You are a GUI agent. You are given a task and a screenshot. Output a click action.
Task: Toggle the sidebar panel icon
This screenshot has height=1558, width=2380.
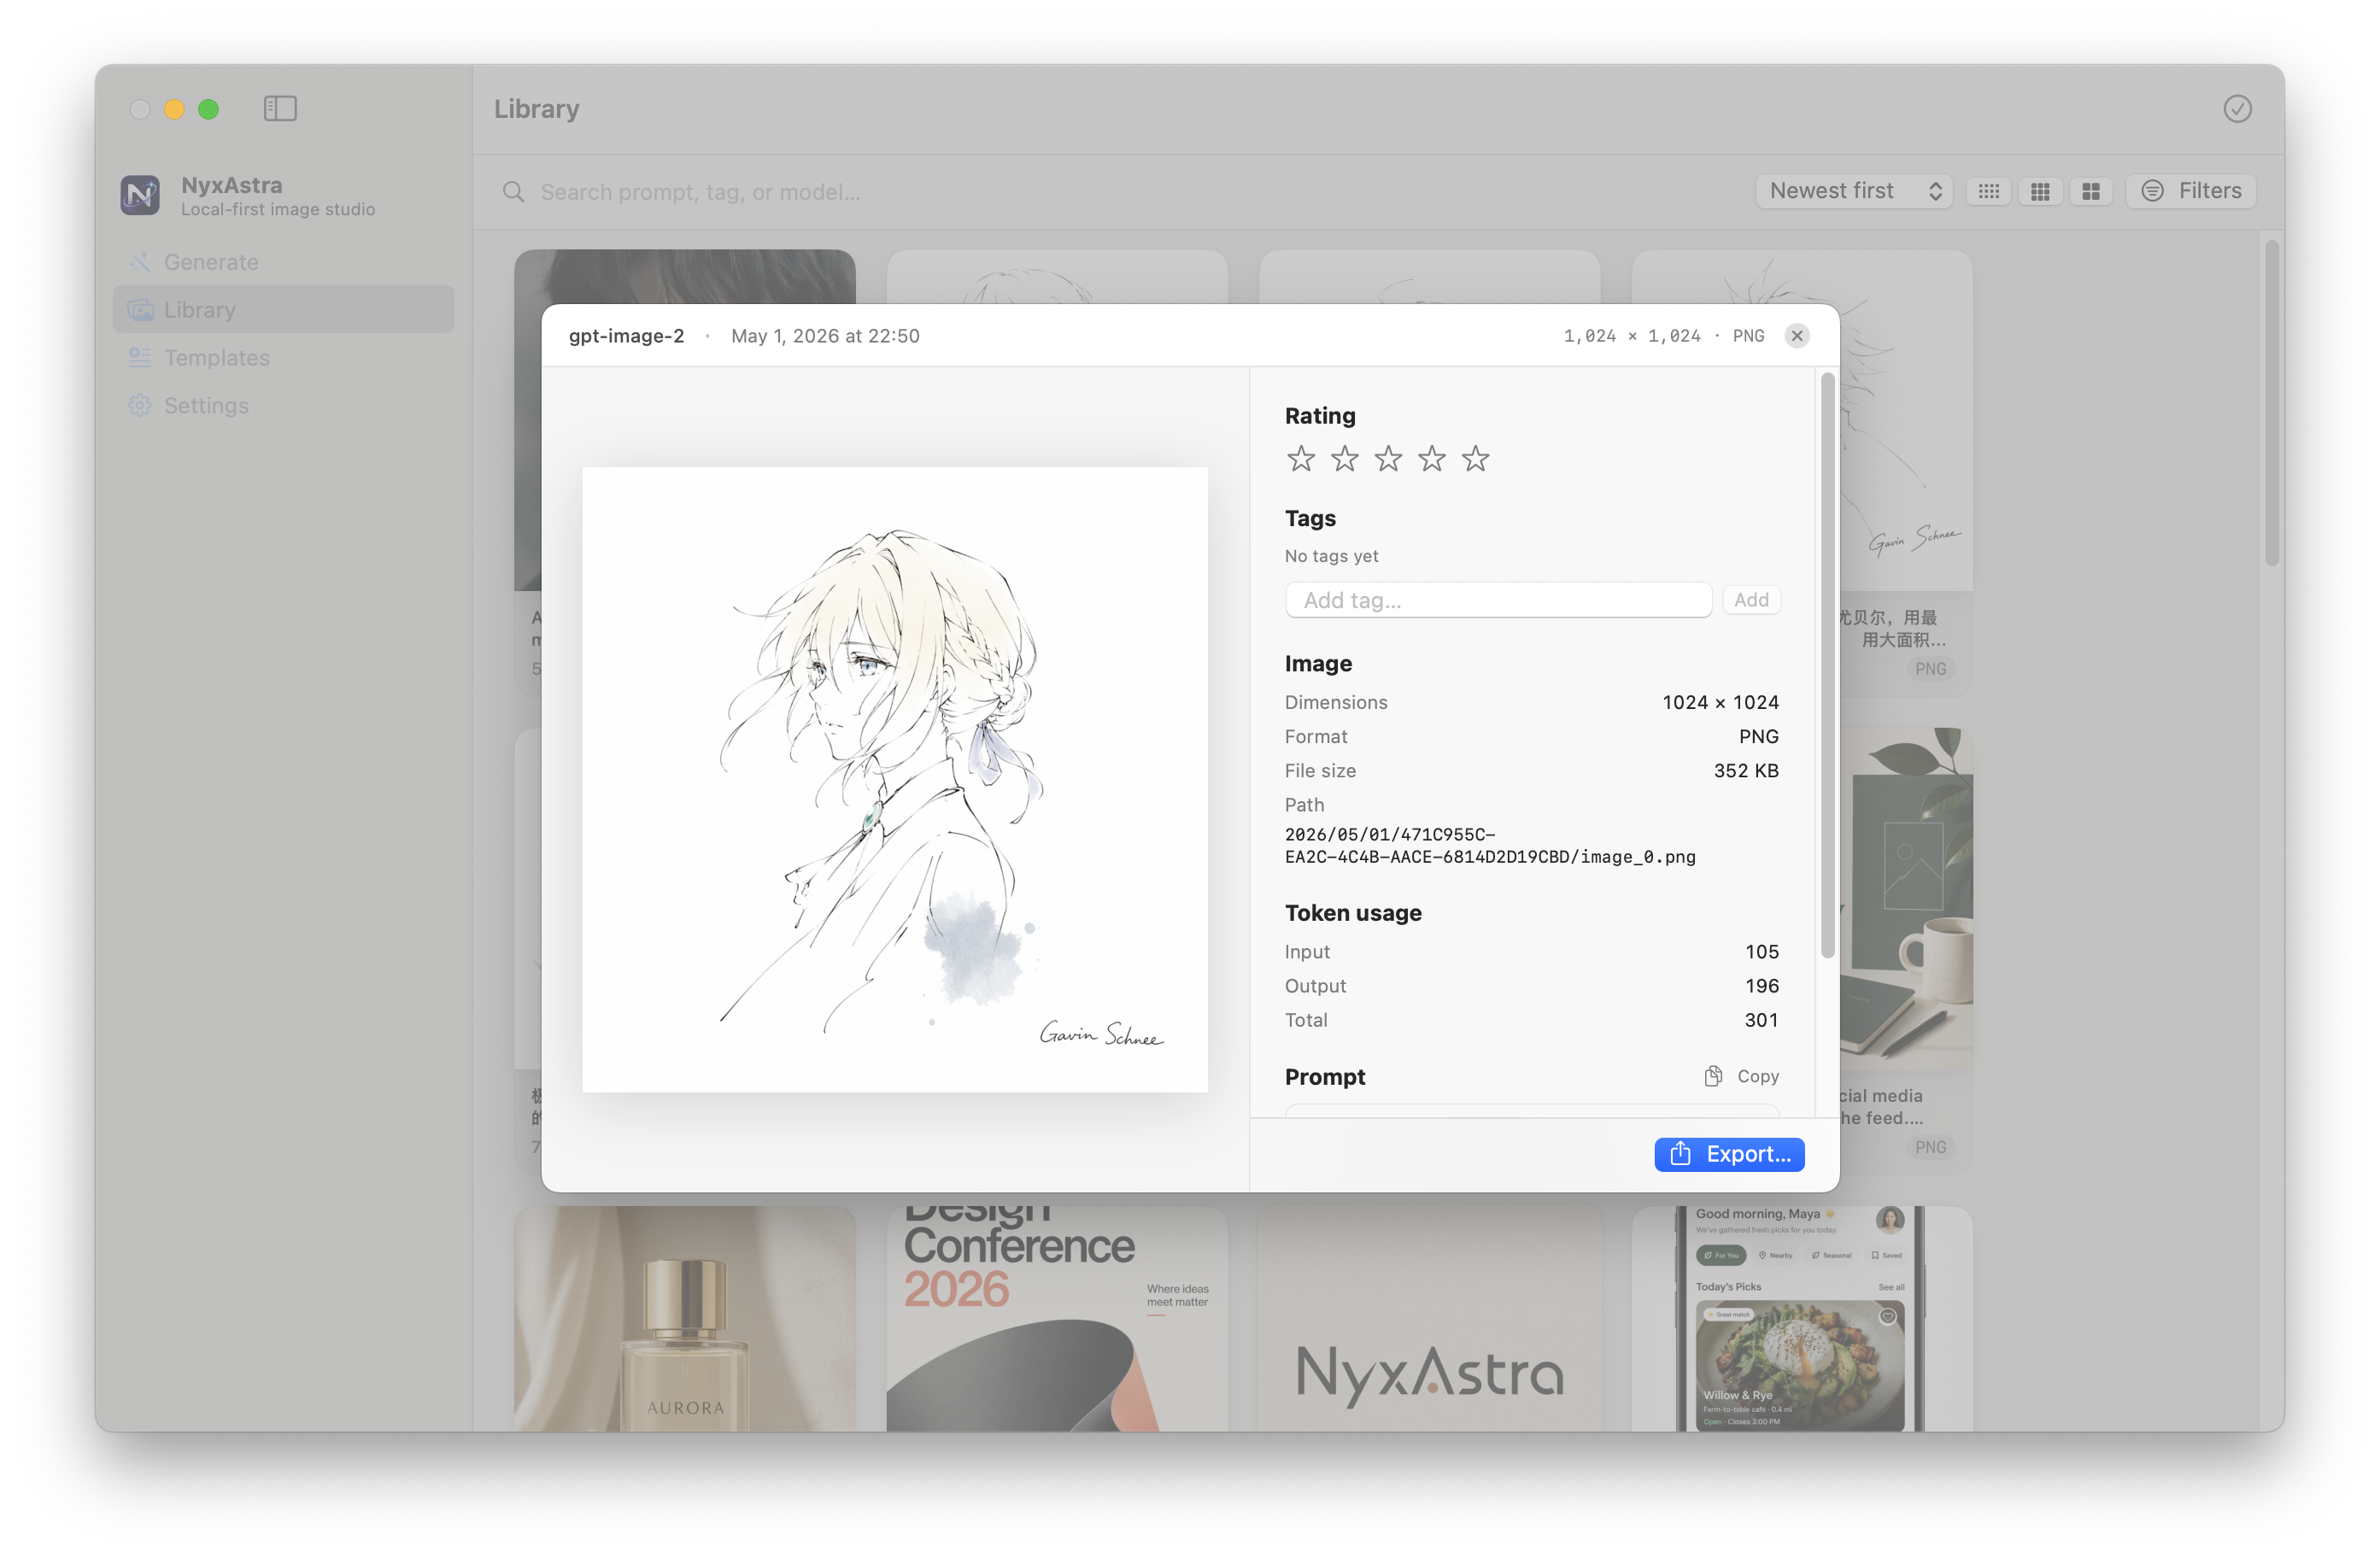(x=280, y=108)
